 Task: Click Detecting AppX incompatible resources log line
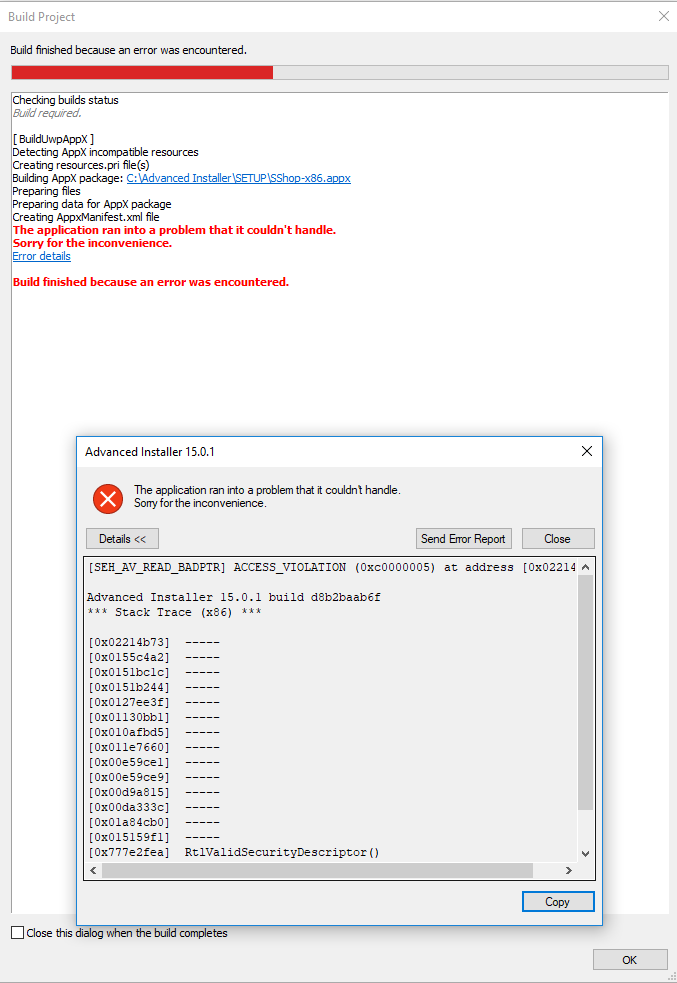pyautogui.click(x=105, y=152)
